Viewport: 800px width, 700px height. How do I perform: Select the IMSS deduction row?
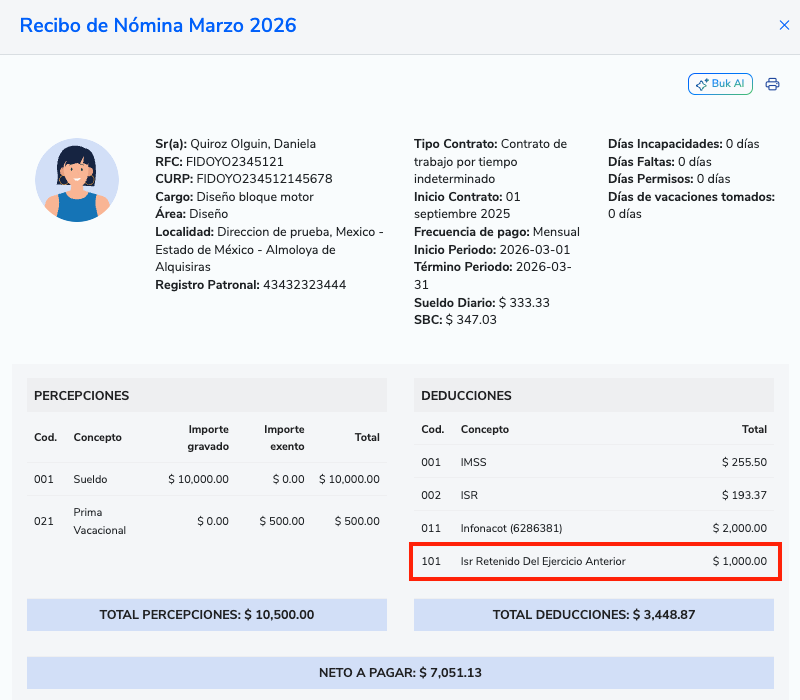tap(593, 462)
